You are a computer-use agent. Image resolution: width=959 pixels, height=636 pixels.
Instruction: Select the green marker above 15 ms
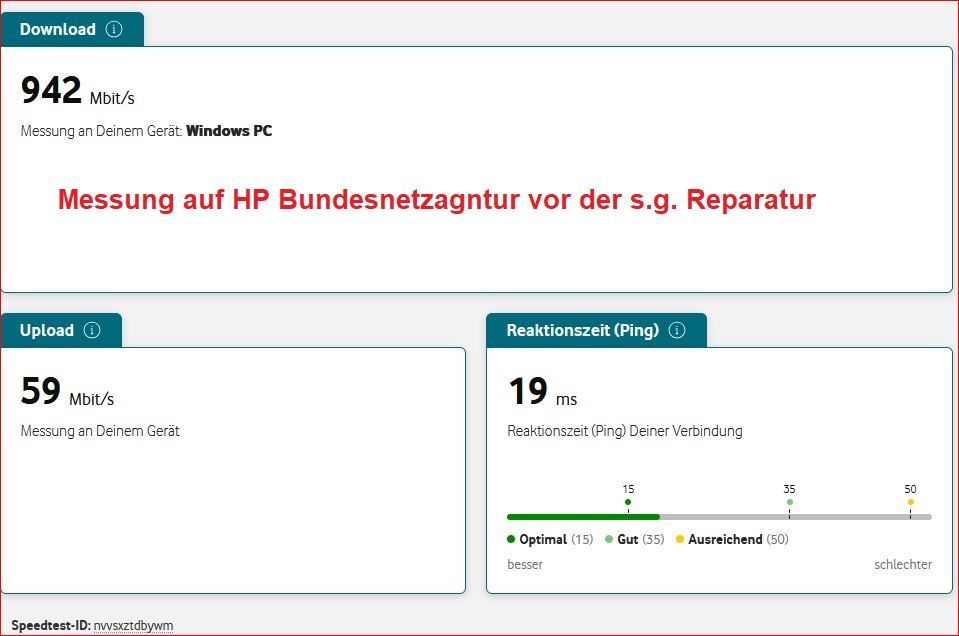pos(628,502)
